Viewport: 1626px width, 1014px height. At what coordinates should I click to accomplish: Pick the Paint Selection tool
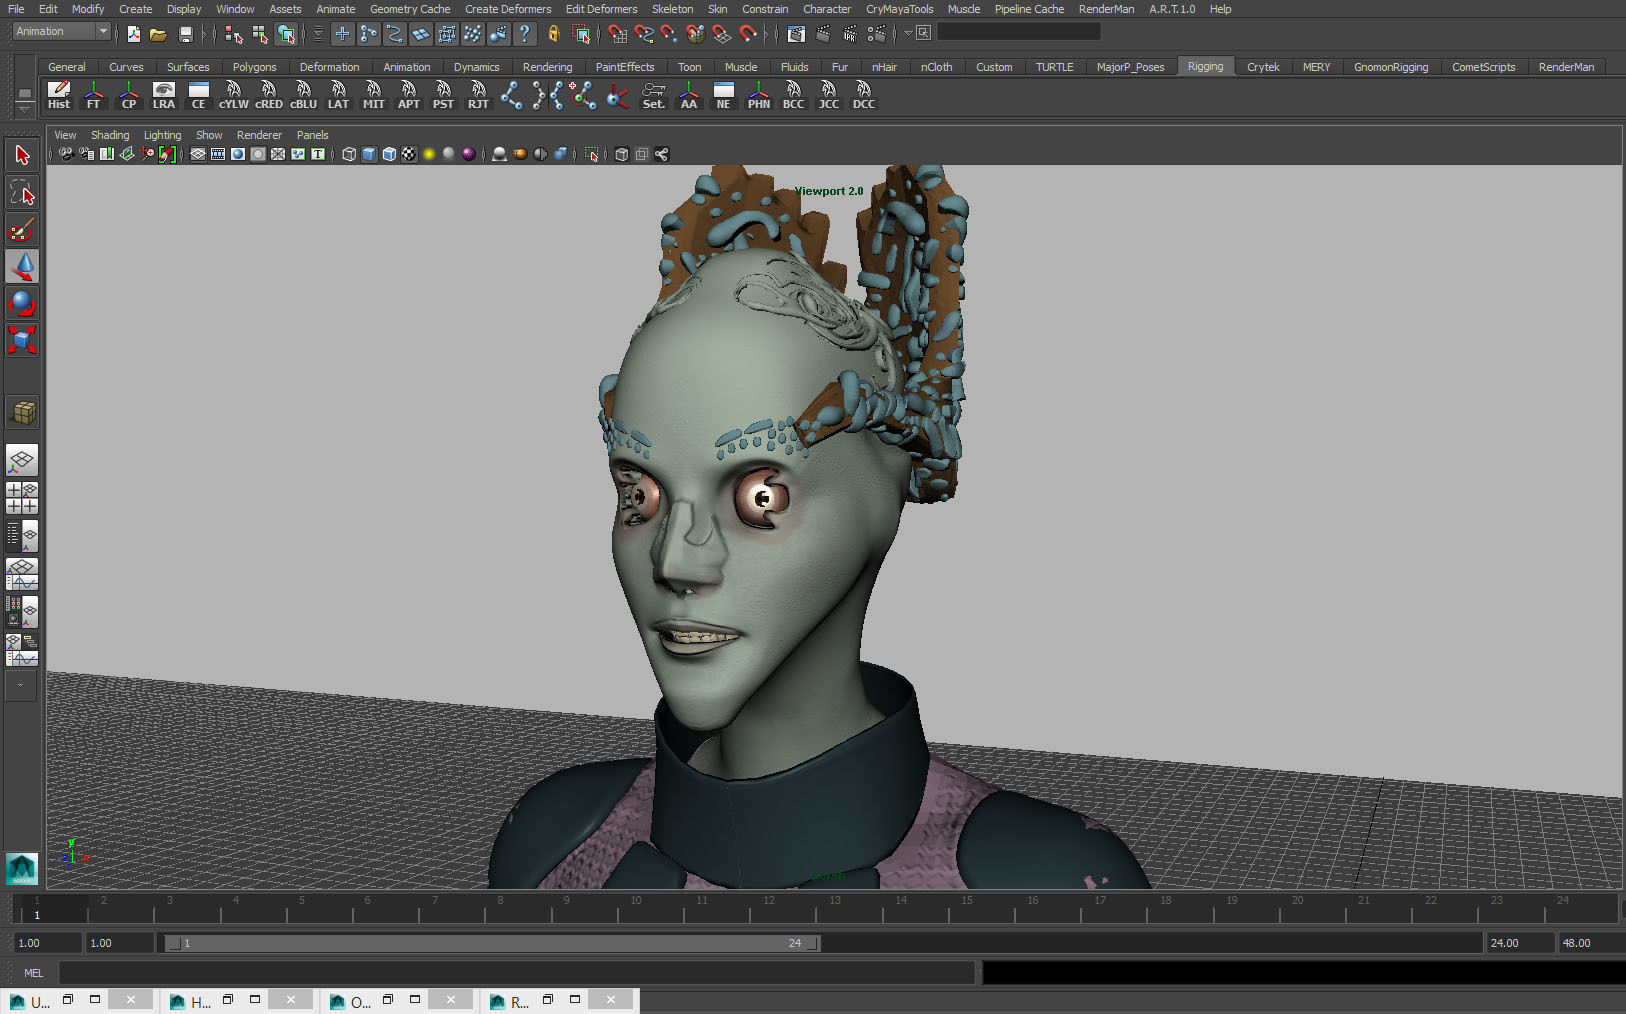pyautogui.click(x=22, y=229)
